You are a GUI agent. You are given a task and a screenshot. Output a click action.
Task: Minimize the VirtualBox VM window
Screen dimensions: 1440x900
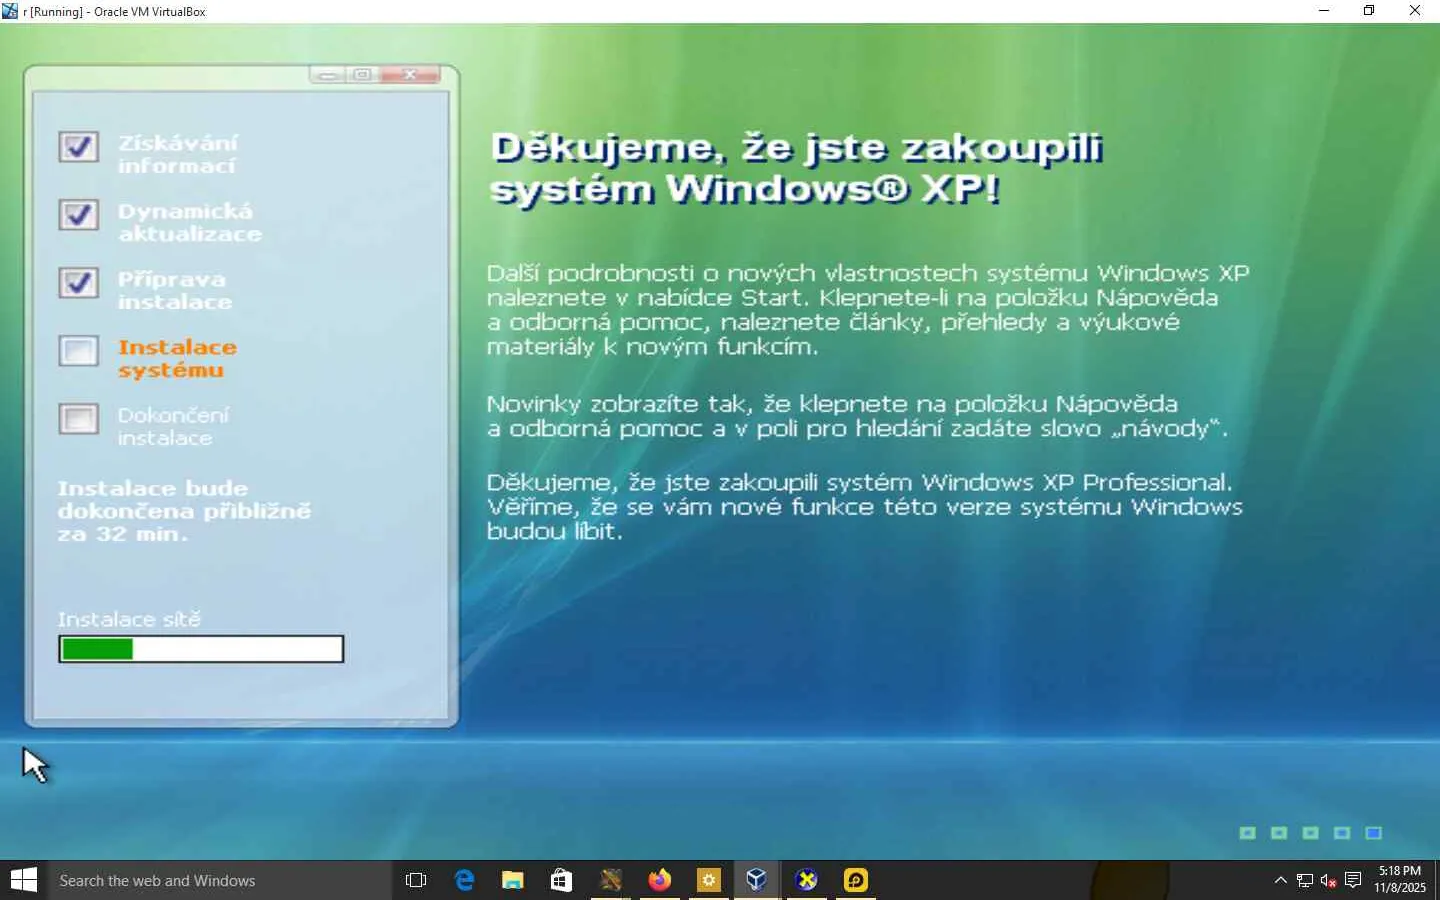click(1324, 11)
